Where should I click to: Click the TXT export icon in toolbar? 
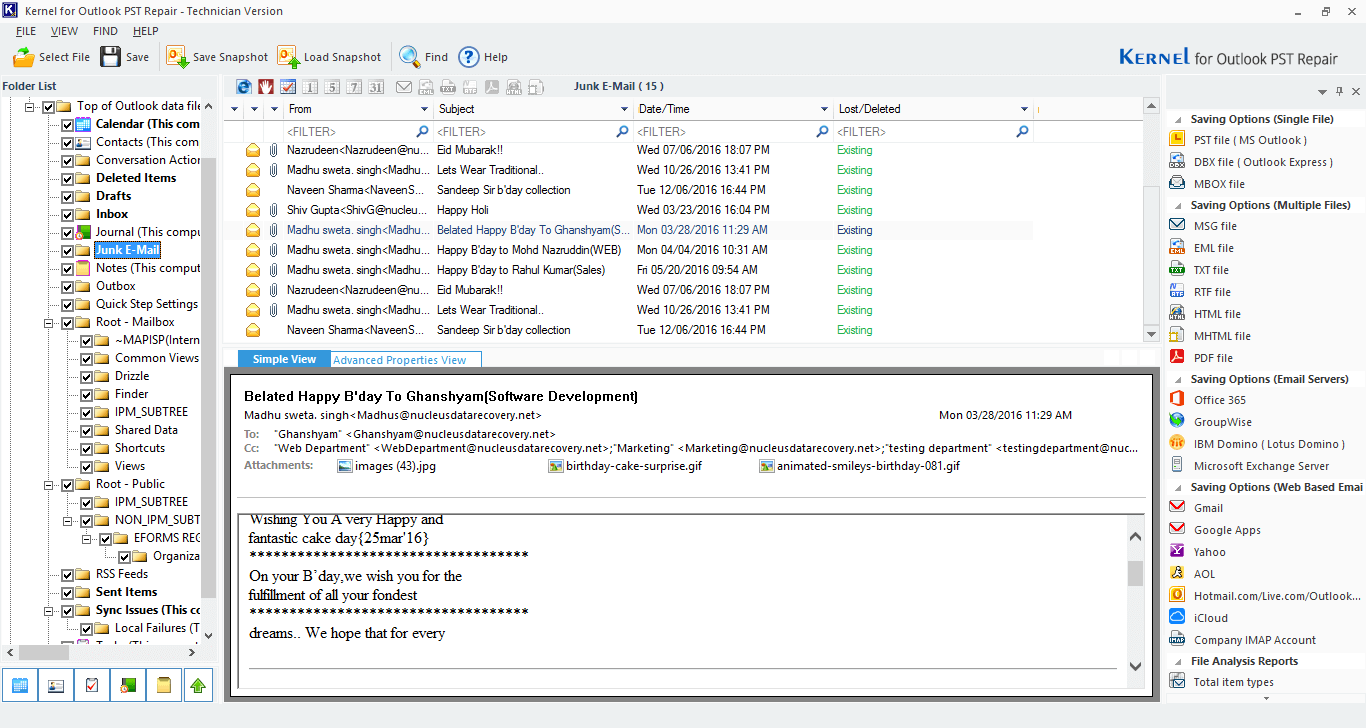pyautogui.click(x=448, y=88)
